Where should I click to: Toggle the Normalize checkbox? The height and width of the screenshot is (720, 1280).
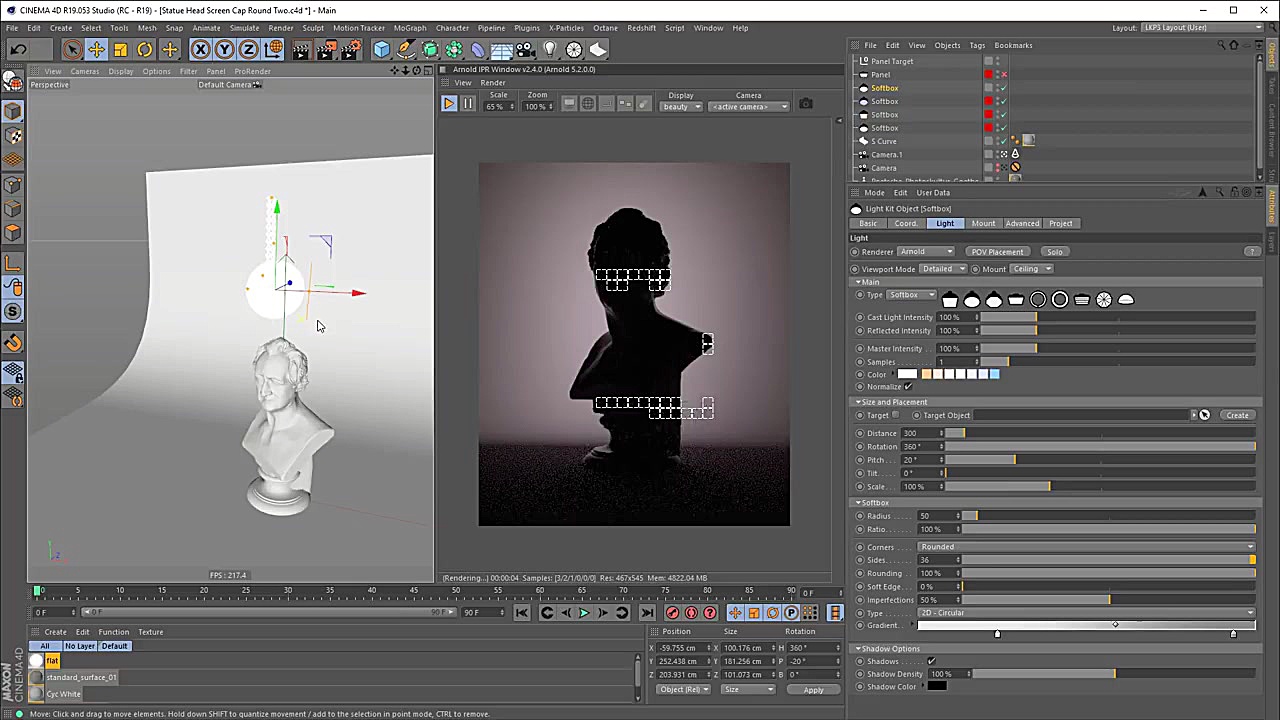point(908,387)
